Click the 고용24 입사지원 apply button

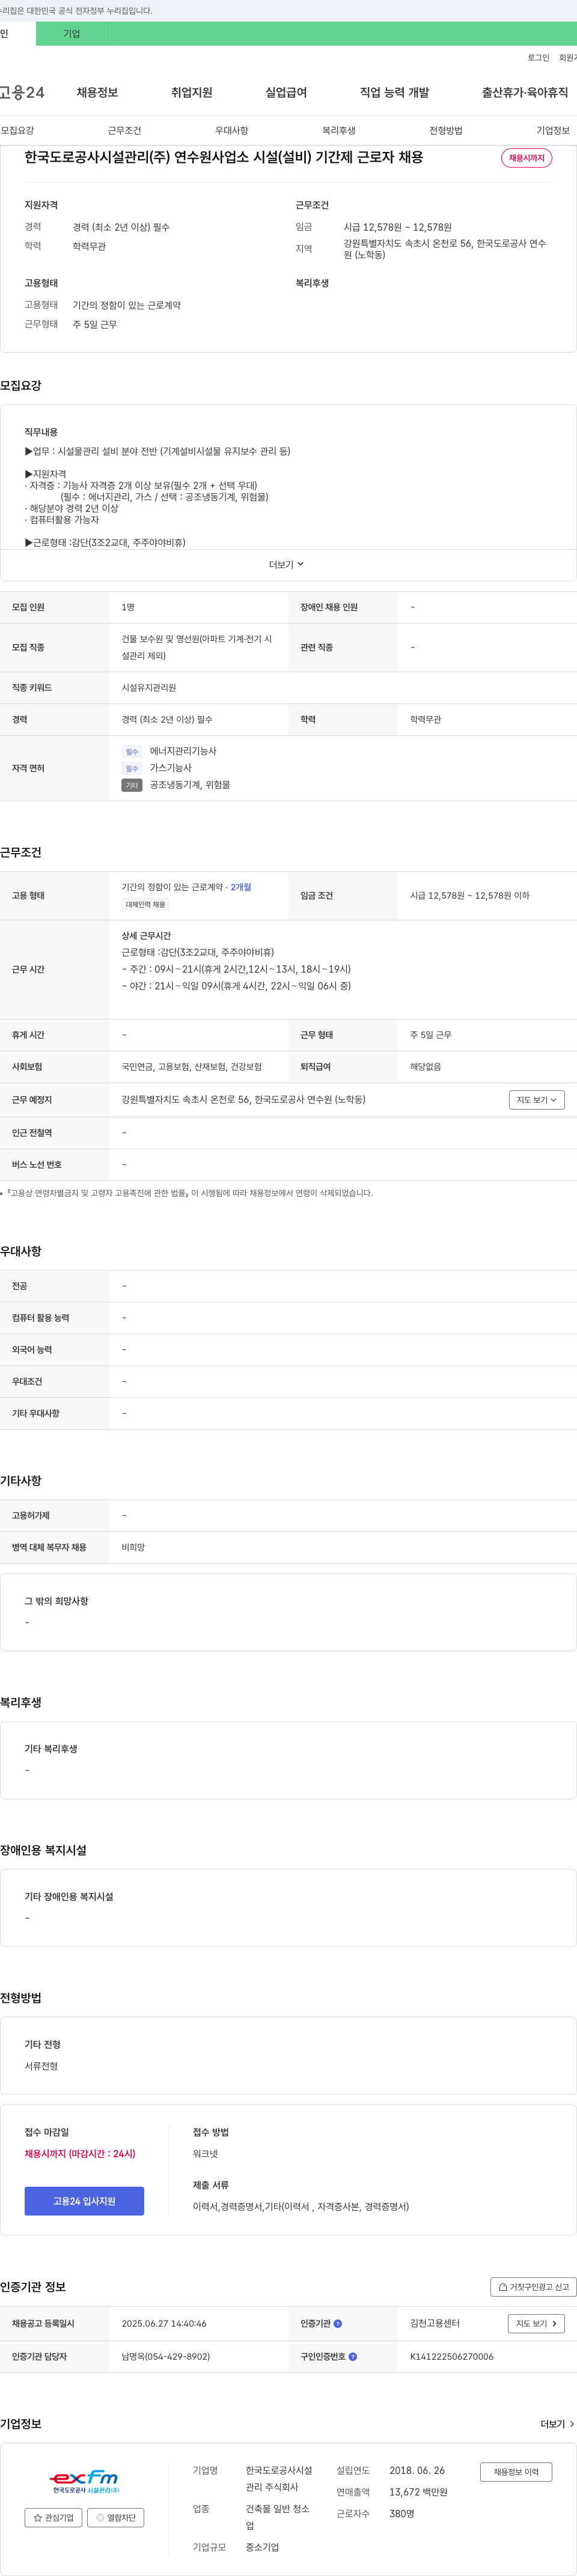[84, 2200]
